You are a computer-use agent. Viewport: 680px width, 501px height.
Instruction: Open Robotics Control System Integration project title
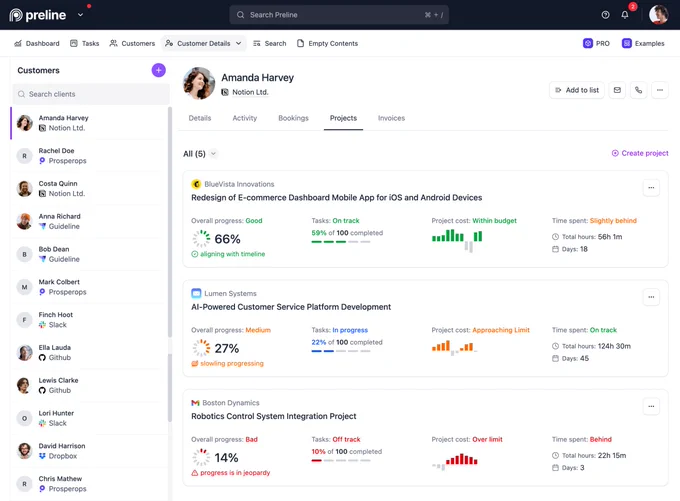tap(274, 416)
